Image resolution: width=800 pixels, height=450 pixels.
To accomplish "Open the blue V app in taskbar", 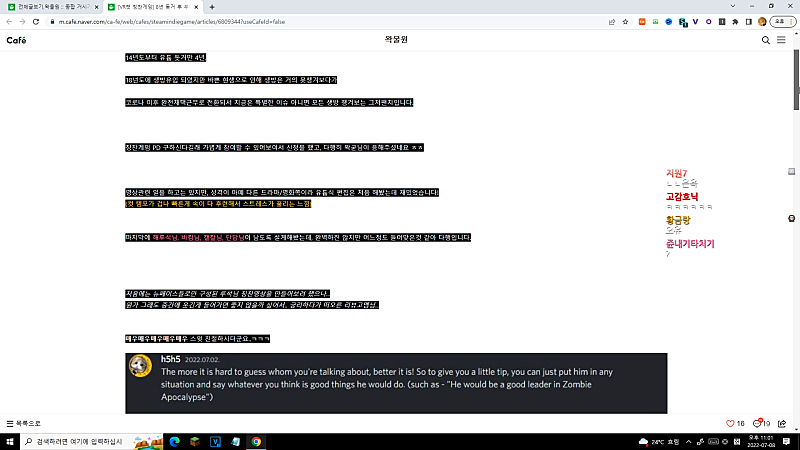I will click(215, 442).
